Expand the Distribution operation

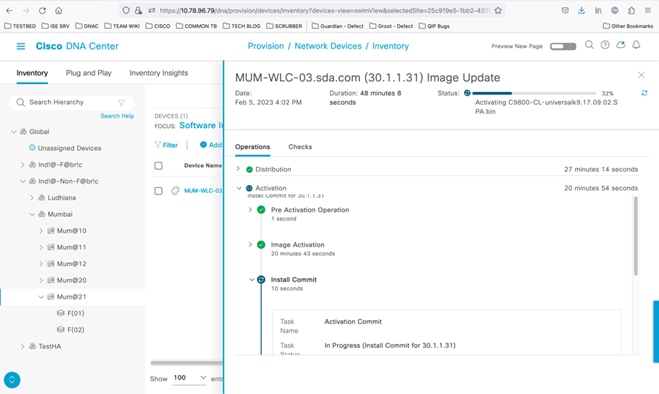coord(238,169)
